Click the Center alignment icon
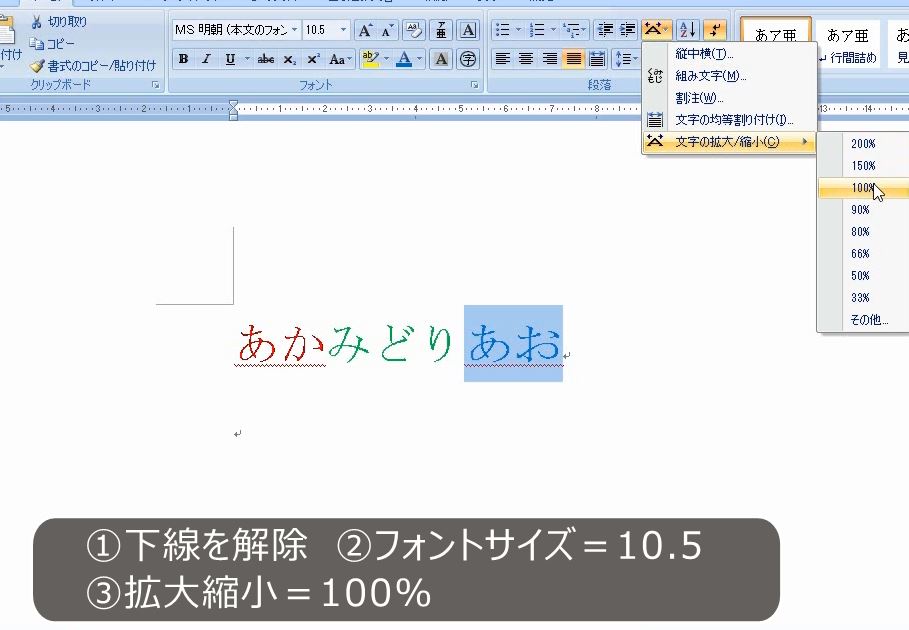The height and width of the screenshot is (630, 909). [526, 59]
